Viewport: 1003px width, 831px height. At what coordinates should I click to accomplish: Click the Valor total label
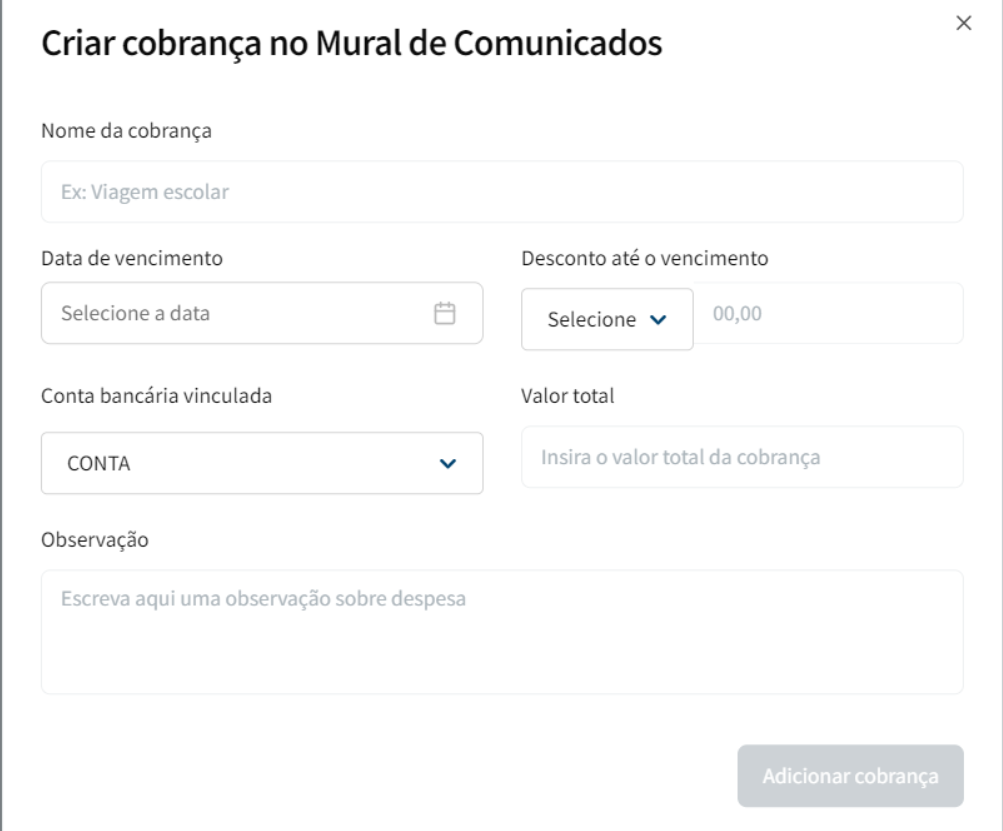click(x=567, y=394)
